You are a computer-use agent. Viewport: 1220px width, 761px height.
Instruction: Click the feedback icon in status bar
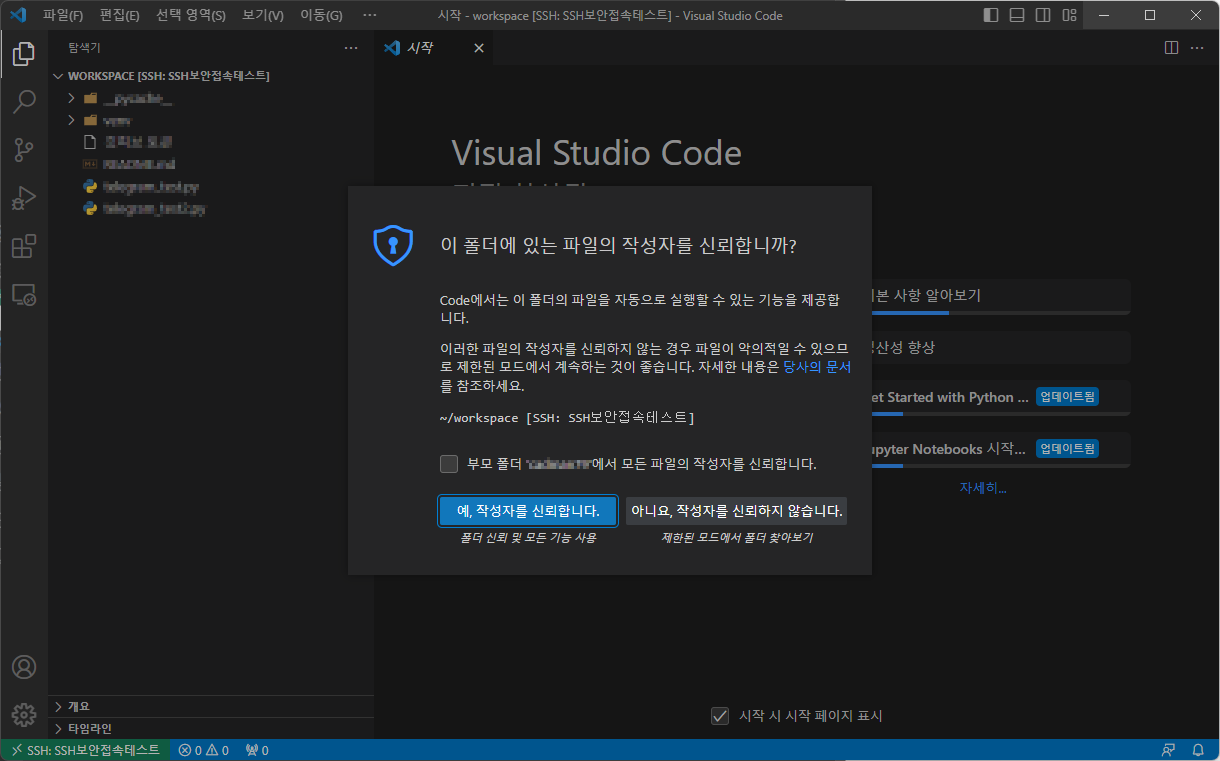[1168, 750]
